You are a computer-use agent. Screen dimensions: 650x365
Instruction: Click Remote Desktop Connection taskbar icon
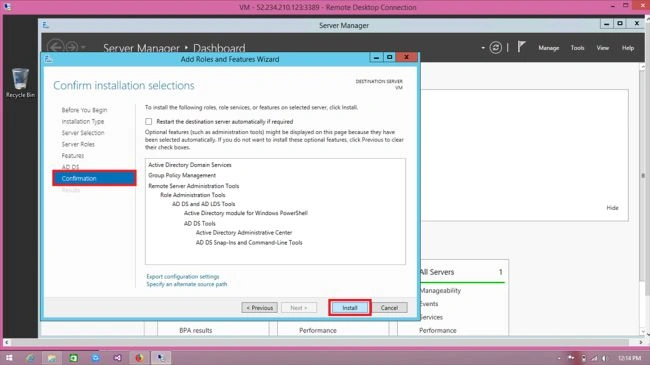(x=161, y=358)
